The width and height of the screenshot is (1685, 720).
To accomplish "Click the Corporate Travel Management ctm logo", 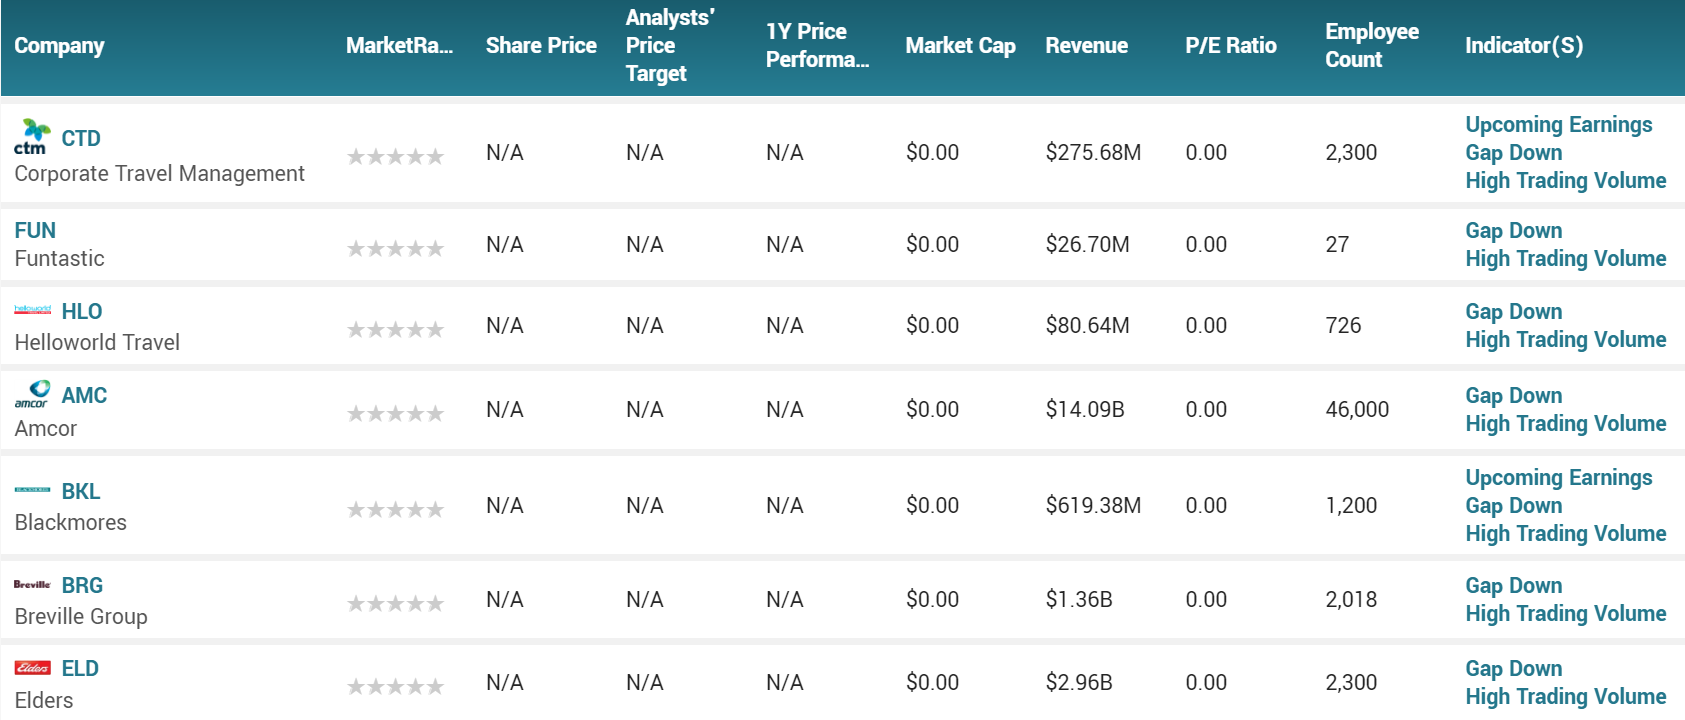I will click(x=32, y=137).
